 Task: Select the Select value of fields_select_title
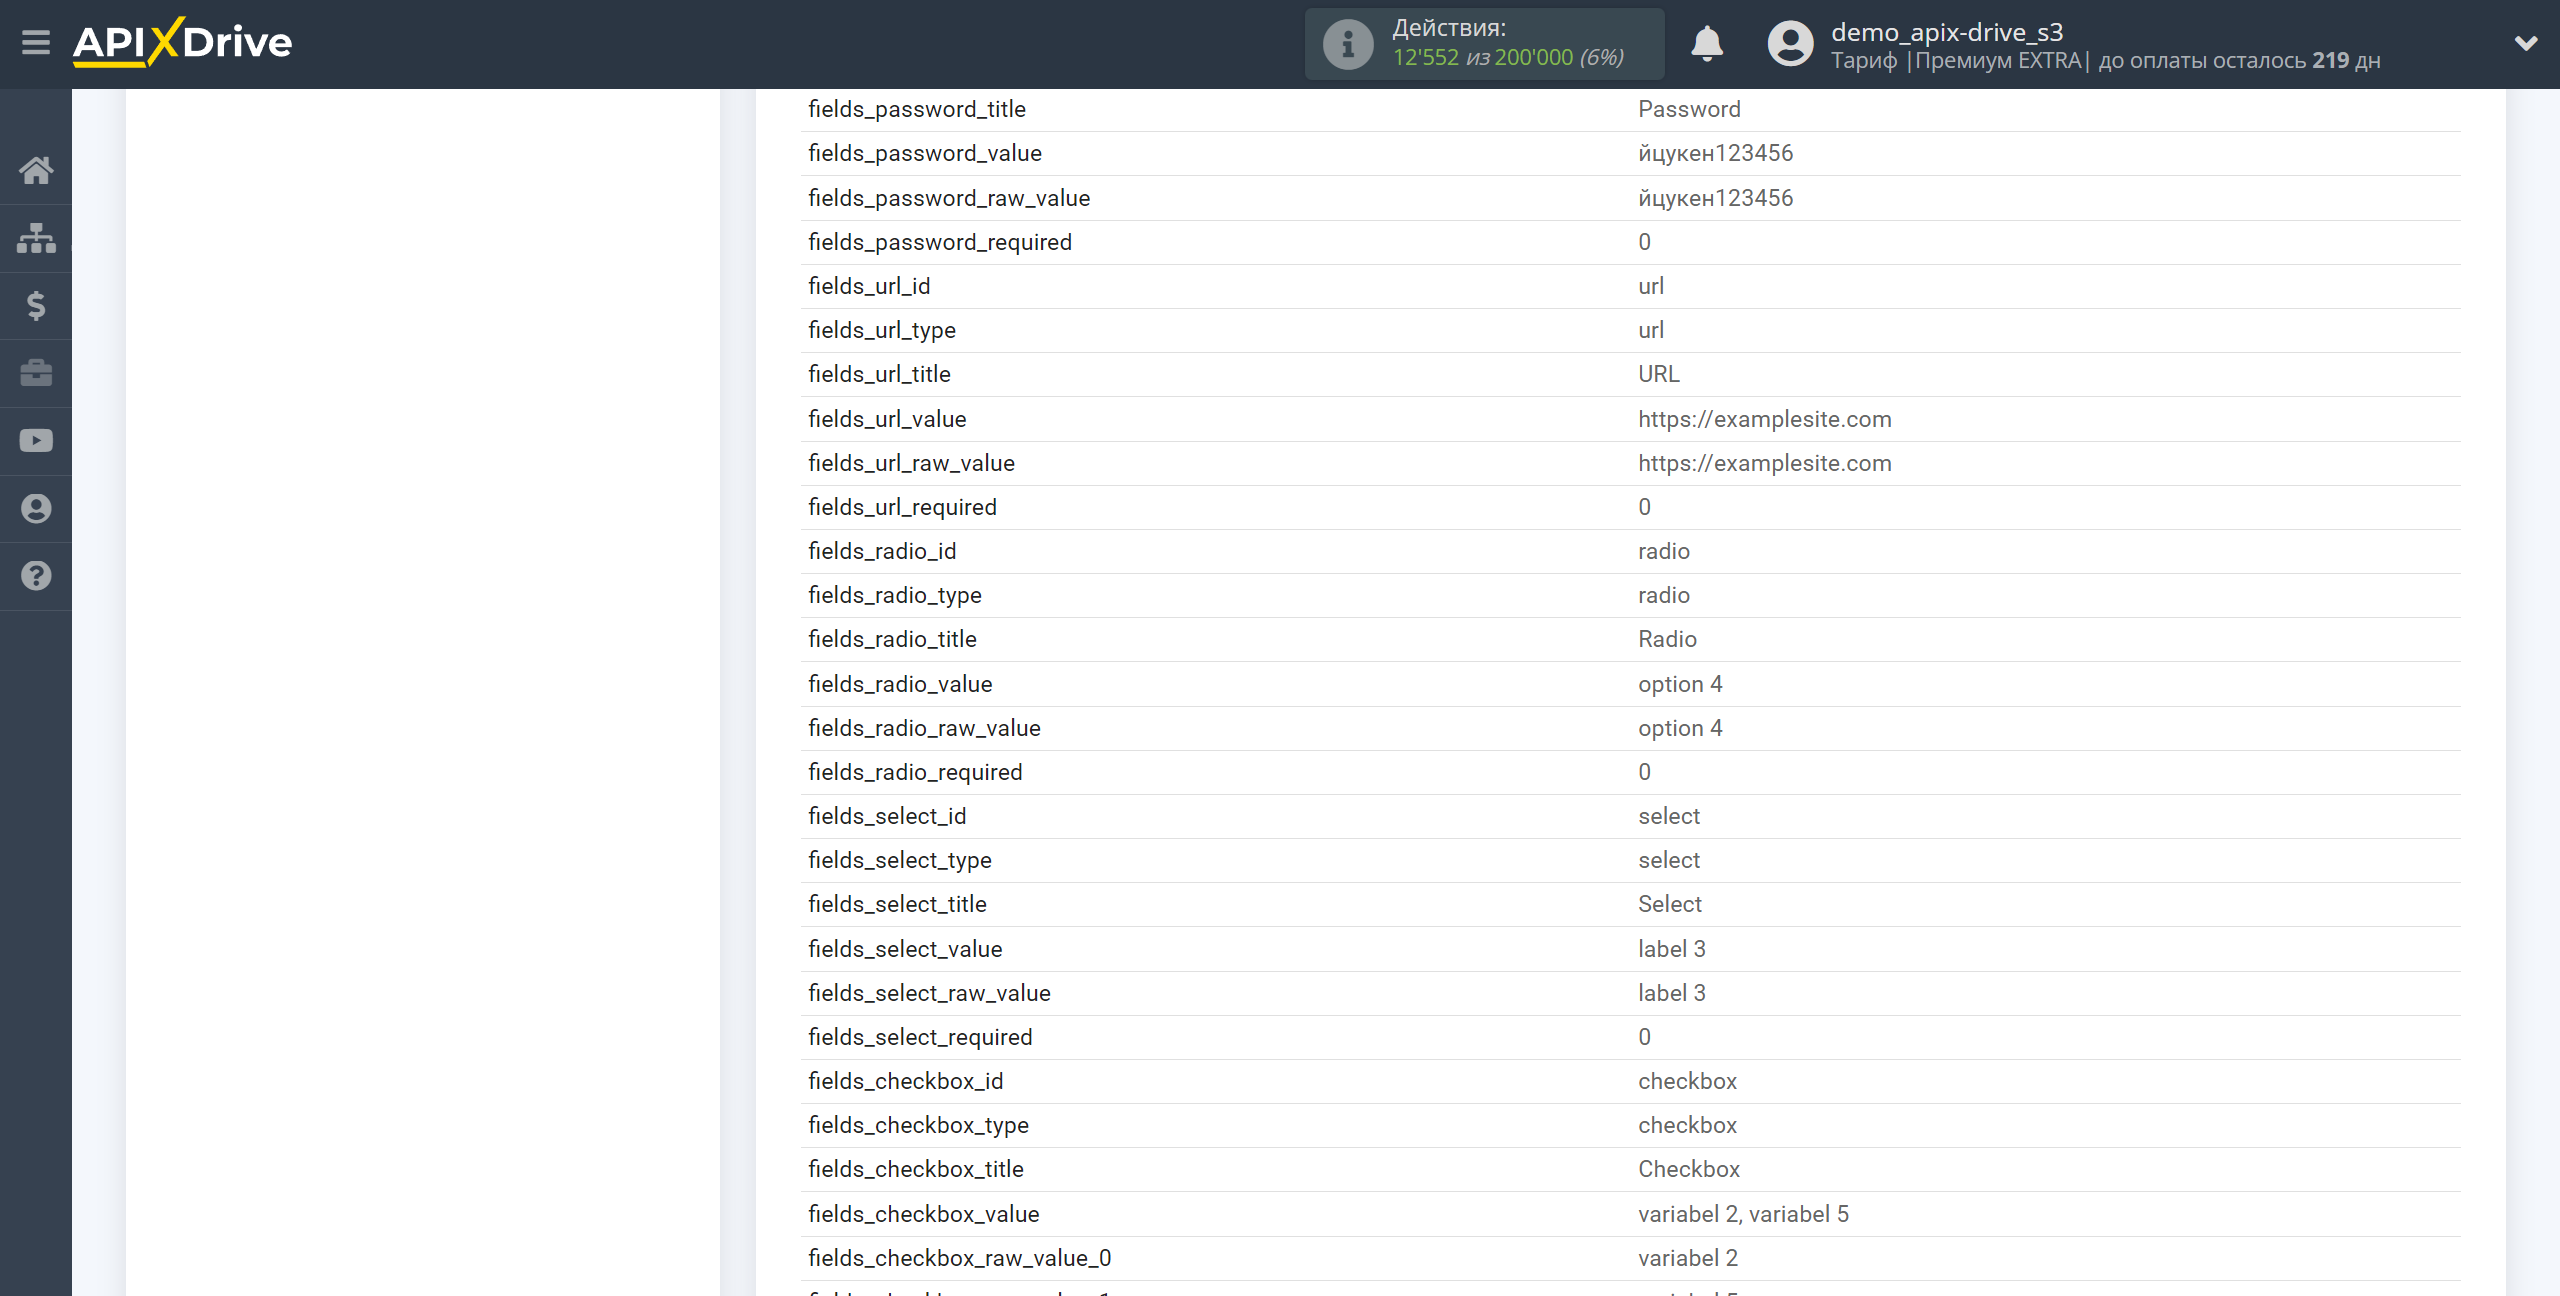coord(1669,904)
